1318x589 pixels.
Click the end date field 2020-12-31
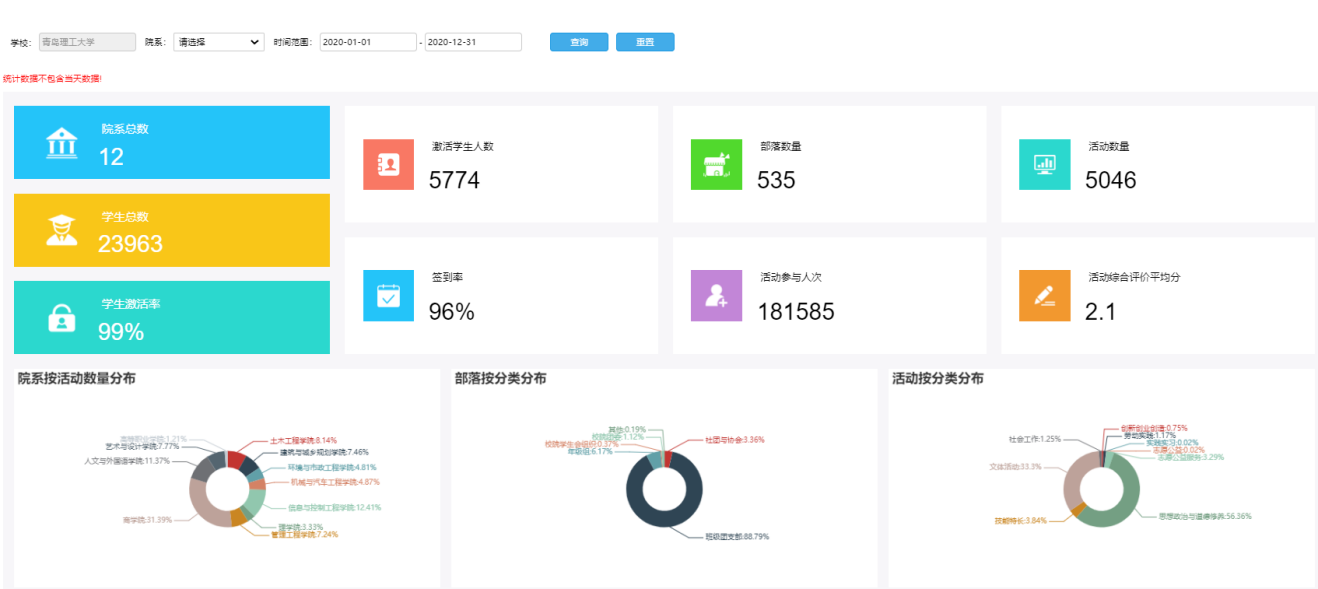[x=473, y=42]
